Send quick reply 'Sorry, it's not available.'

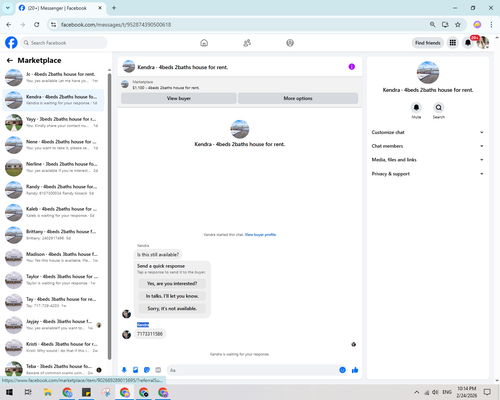click(x=172, y=308)
